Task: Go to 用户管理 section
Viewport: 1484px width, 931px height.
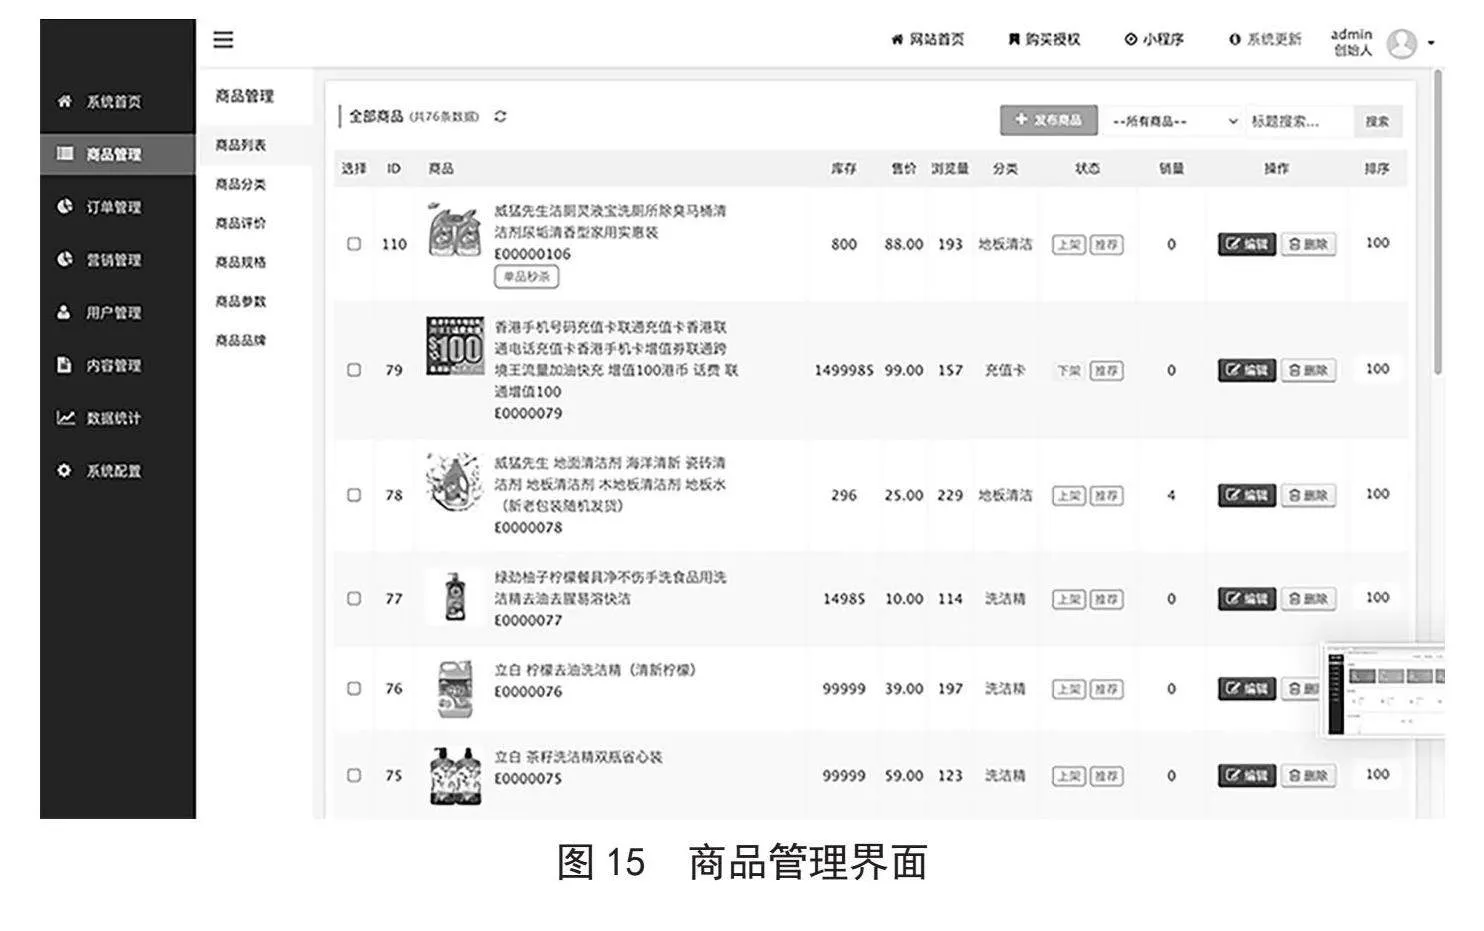Action: [x=100, y=313]
